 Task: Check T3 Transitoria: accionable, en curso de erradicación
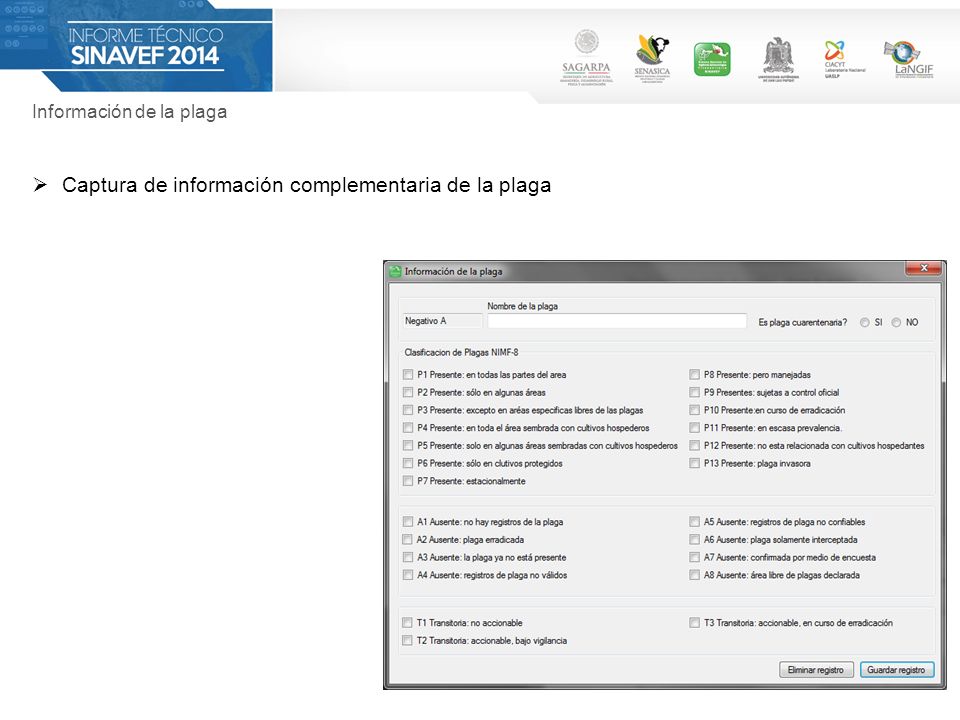point(694,623)
